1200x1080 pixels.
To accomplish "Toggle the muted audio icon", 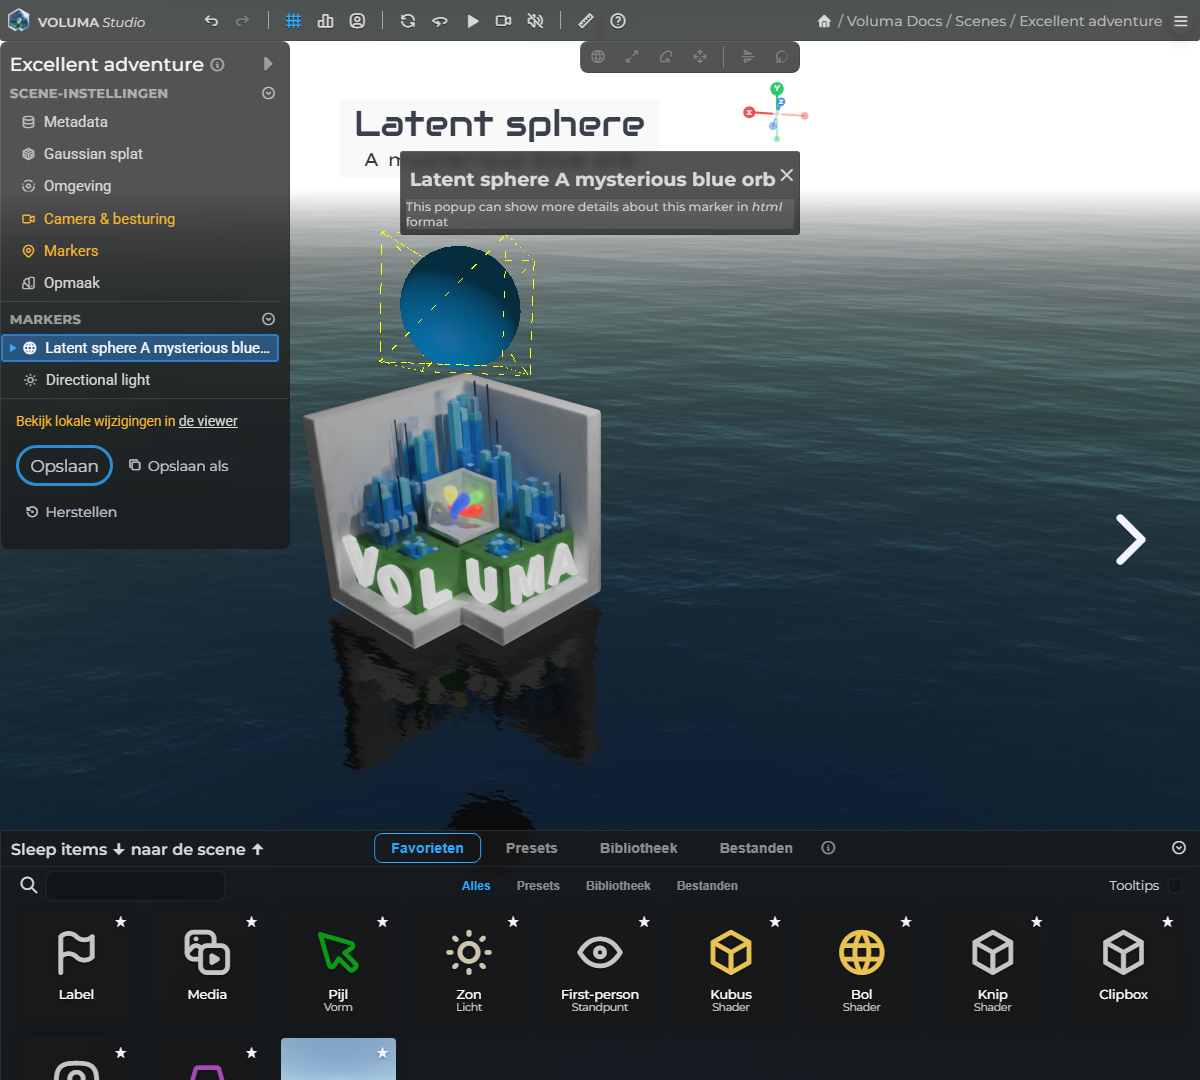I will click(x=536, y=21).
